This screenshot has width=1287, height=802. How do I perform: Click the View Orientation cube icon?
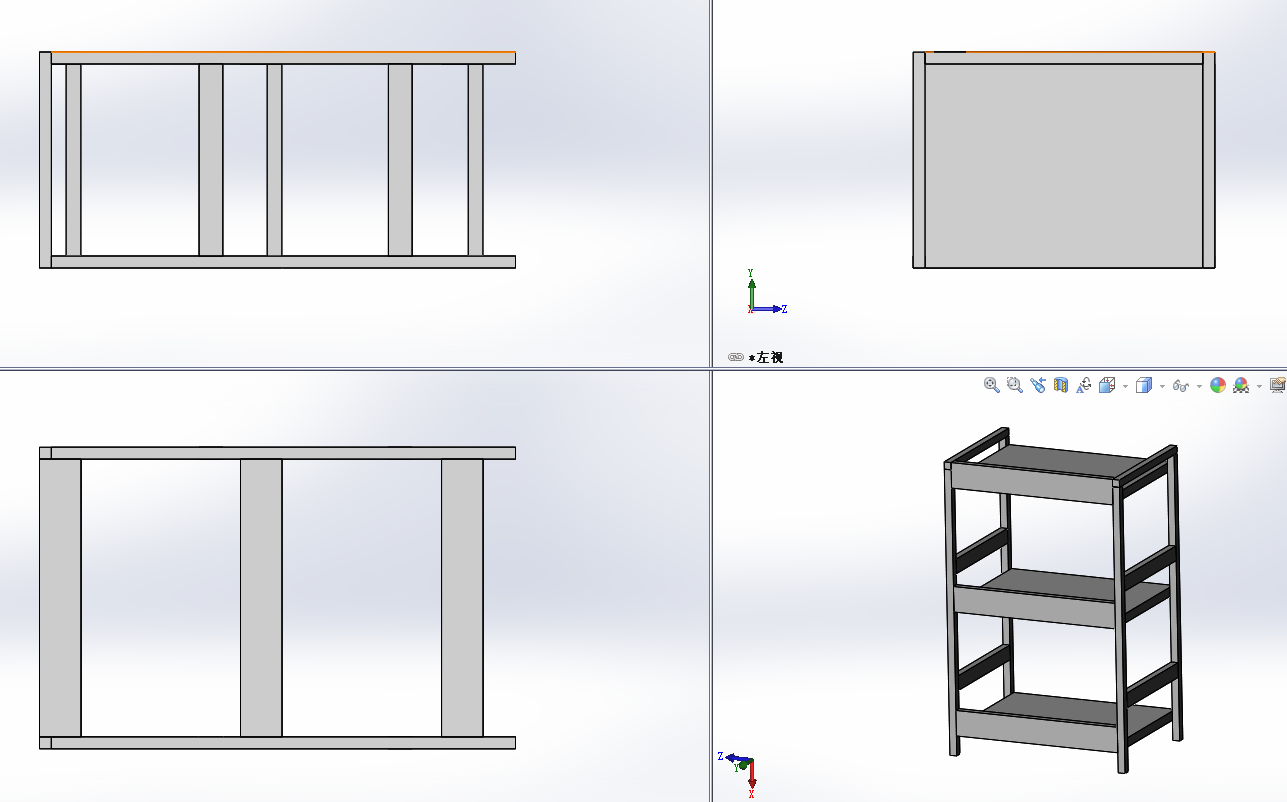pos(1107,385)
